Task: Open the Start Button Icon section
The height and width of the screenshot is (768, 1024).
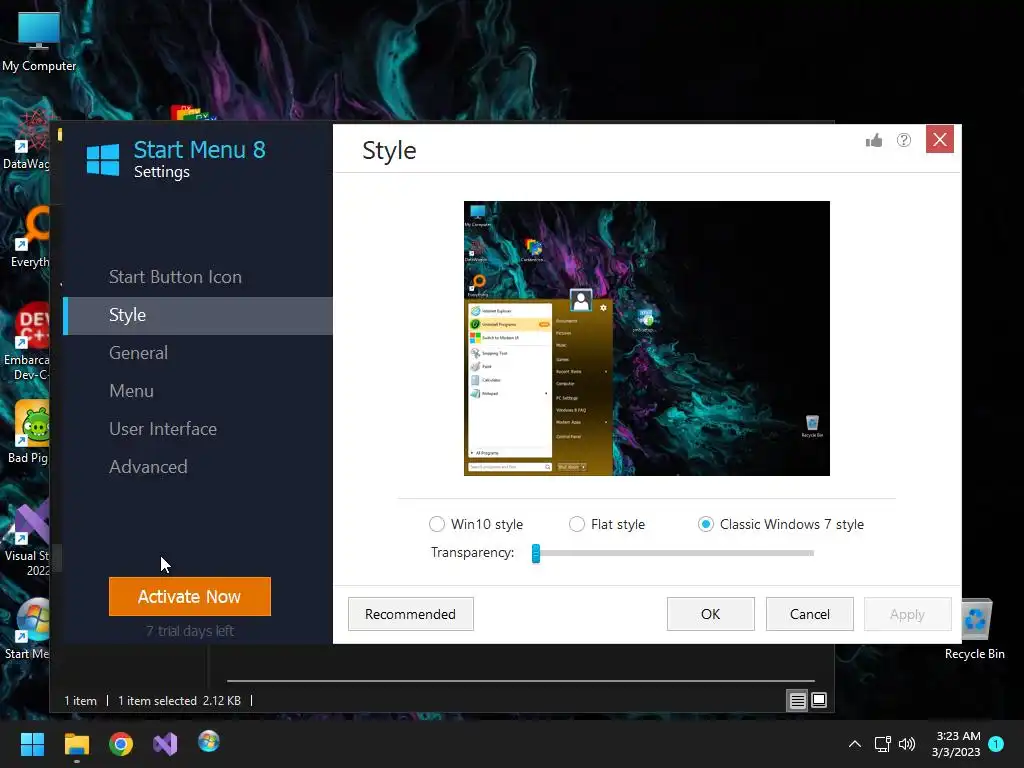Action: point(175,277)
